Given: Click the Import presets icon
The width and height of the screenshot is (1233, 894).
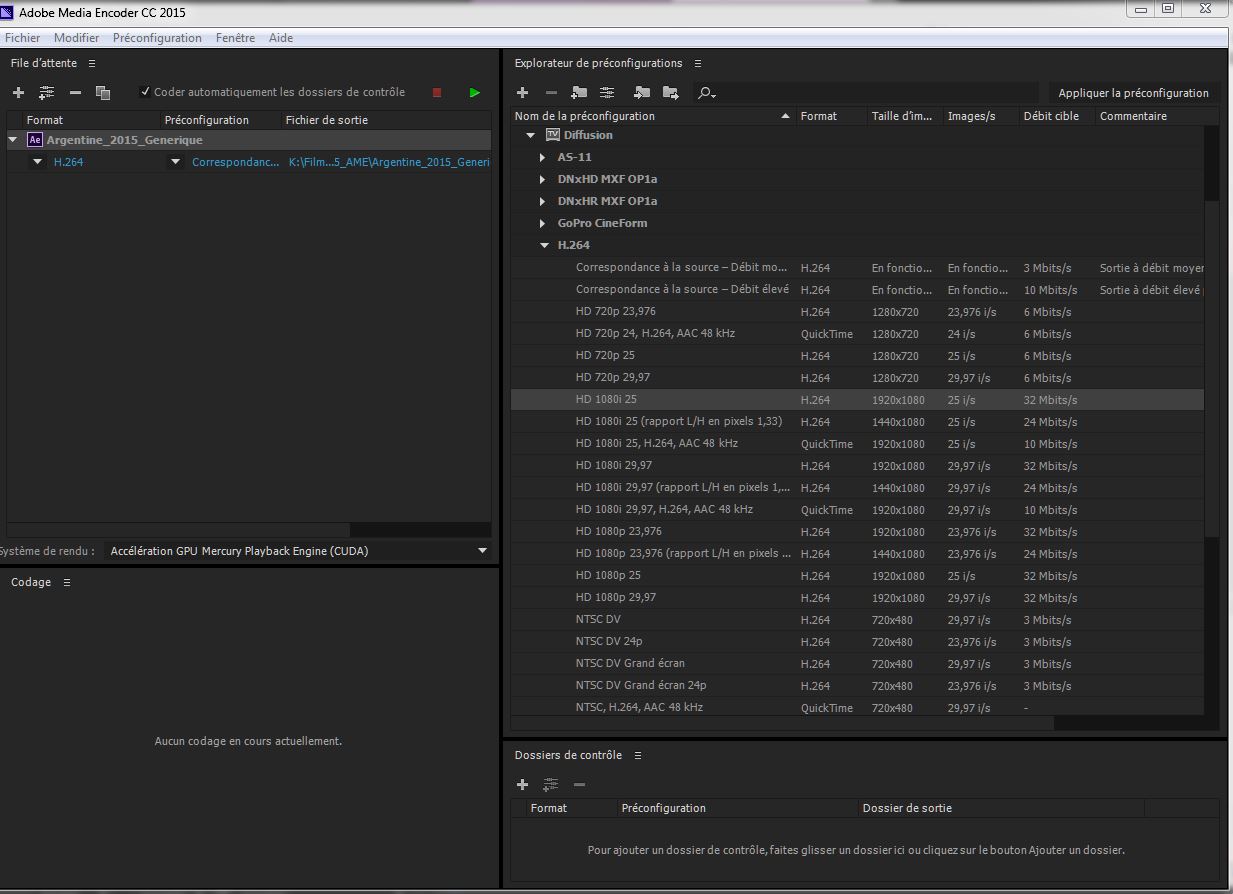Looking at the screenshot, I should pyautogui.click(x=642, y=93).
